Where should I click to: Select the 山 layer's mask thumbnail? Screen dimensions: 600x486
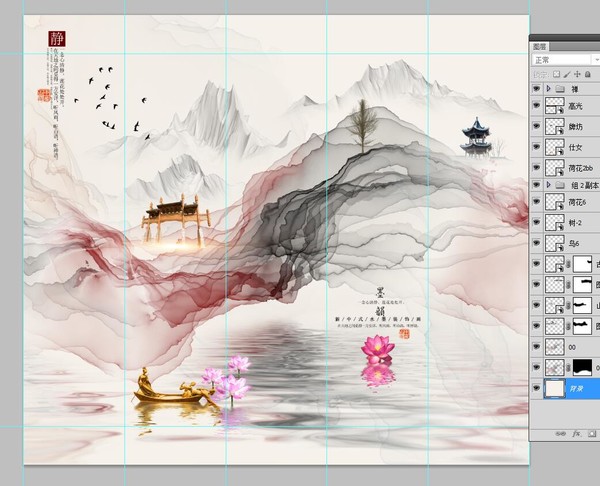582,305
